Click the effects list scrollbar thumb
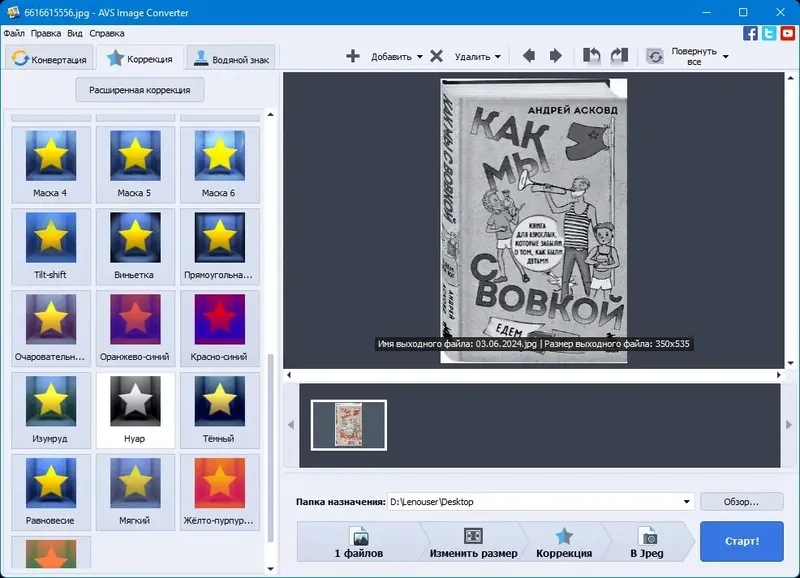 point(271,448)
